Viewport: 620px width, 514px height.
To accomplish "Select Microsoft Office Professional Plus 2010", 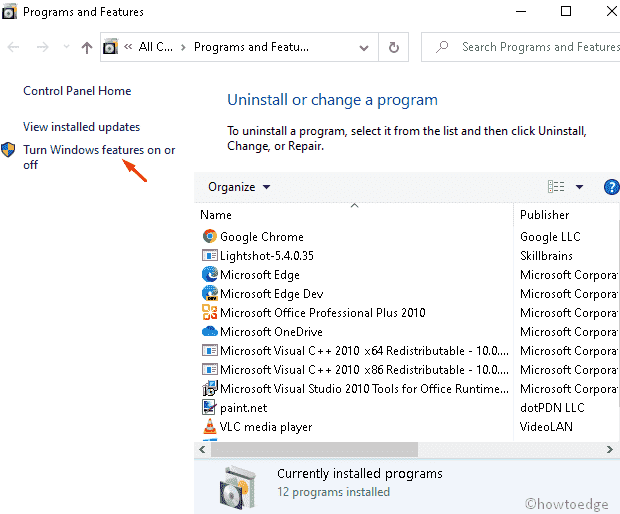I will [323, 312].
